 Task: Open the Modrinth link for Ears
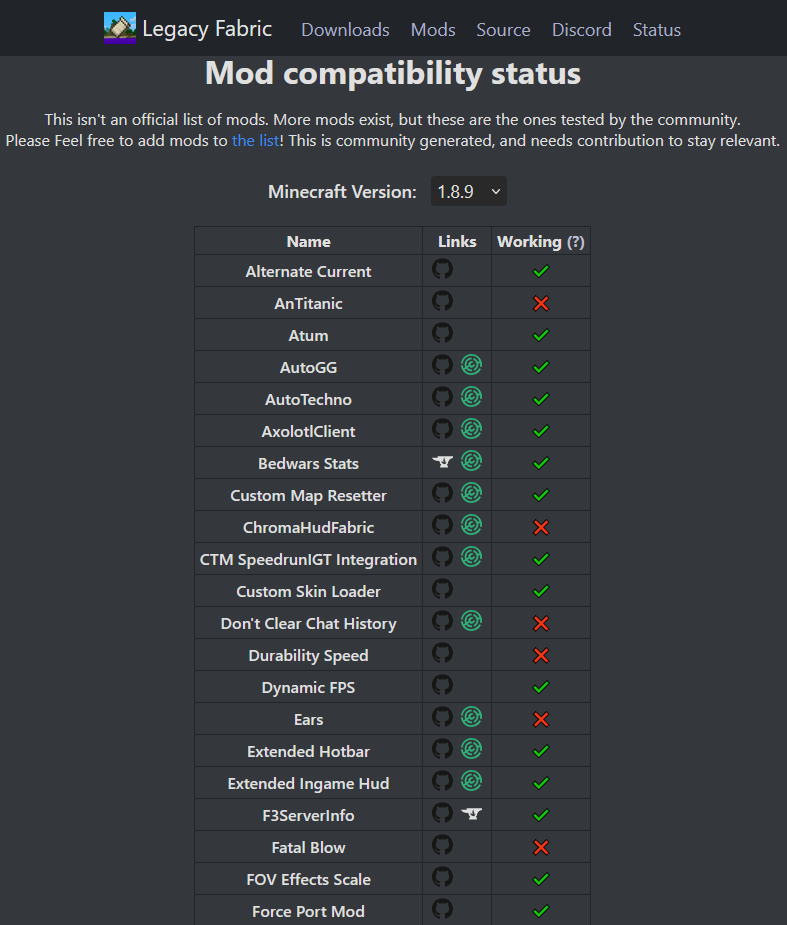(x=471, y=717)
